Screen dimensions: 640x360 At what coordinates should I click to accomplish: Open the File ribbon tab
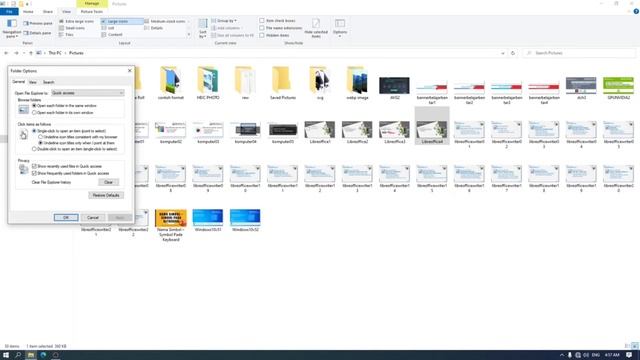(9, 11)
